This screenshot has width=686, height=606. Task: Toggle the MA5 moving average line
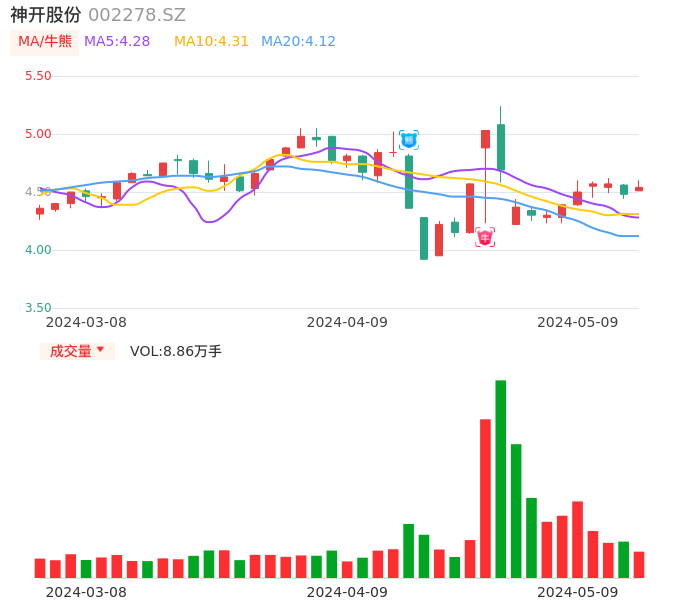tap(117, 42)
